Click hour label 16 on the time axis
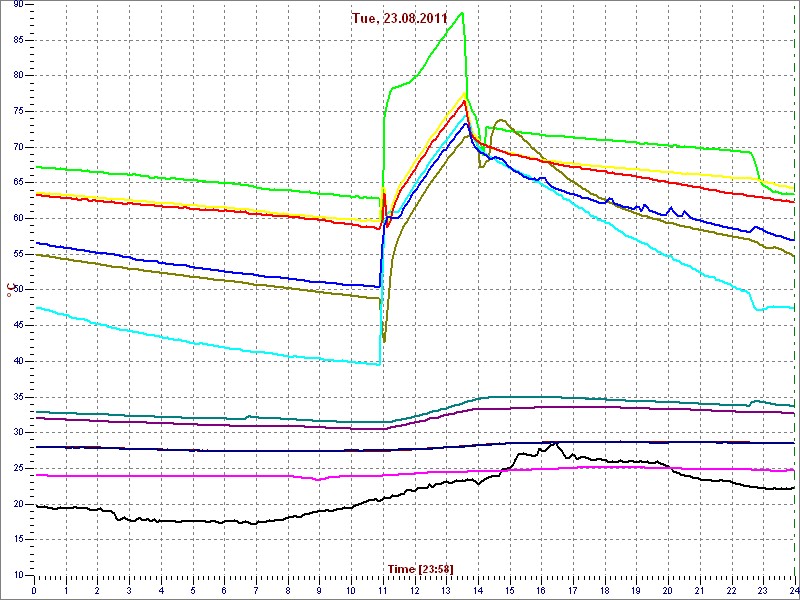800x600 pixels. pos(541,591)
